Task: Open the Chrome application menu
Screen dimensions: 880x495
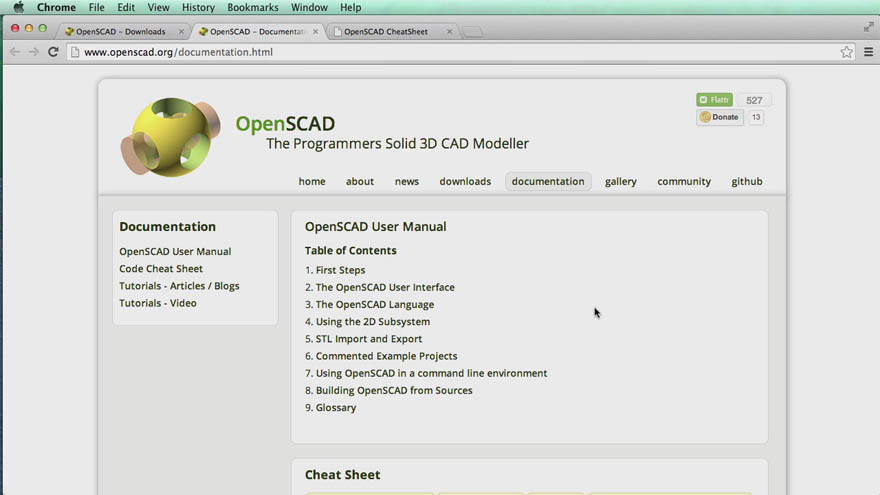Action: click(56, 7)
